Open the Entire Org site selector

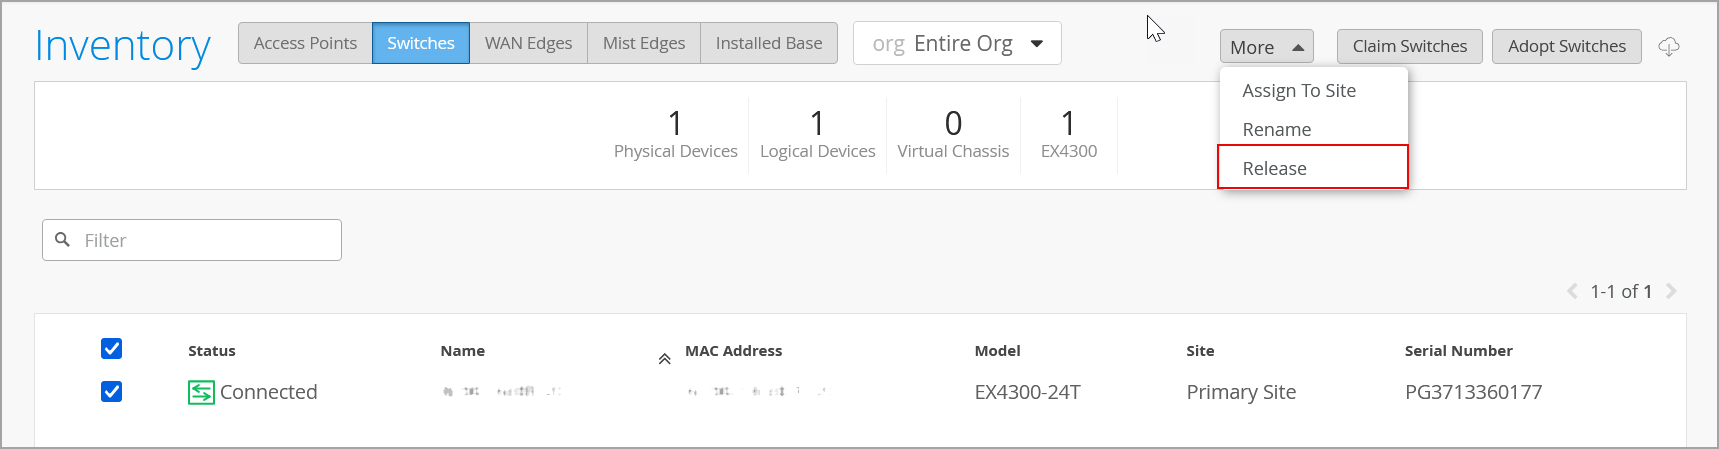[x=956, y=44]
